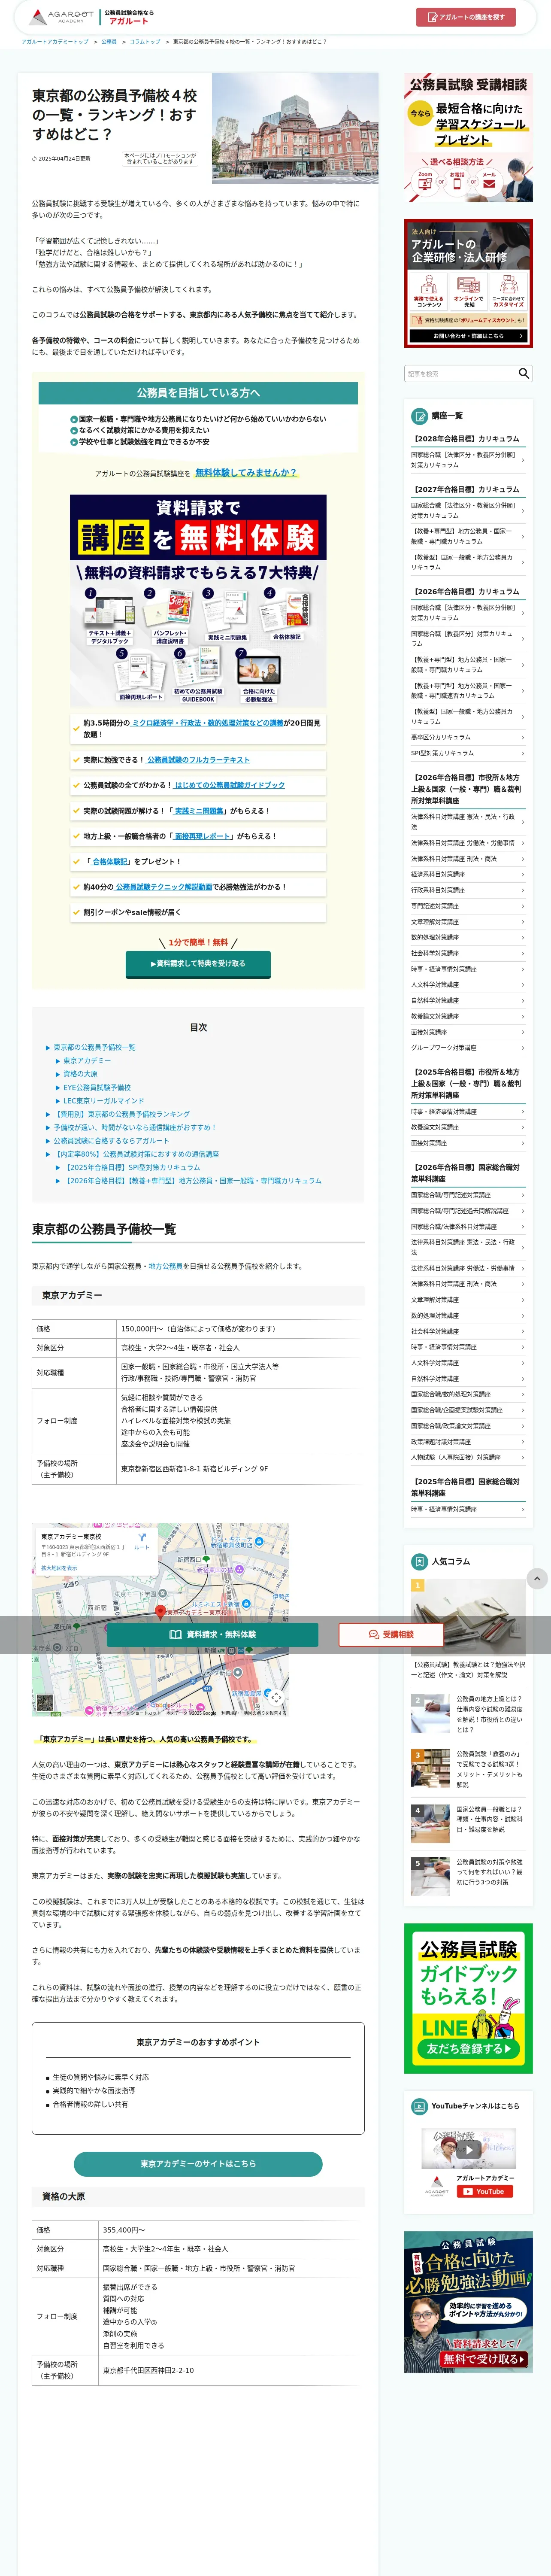Open popular column 2 公務員の地方上級とは
Image resolution: width=551 pixels, height=2576 pixels.
[468, 1713]
